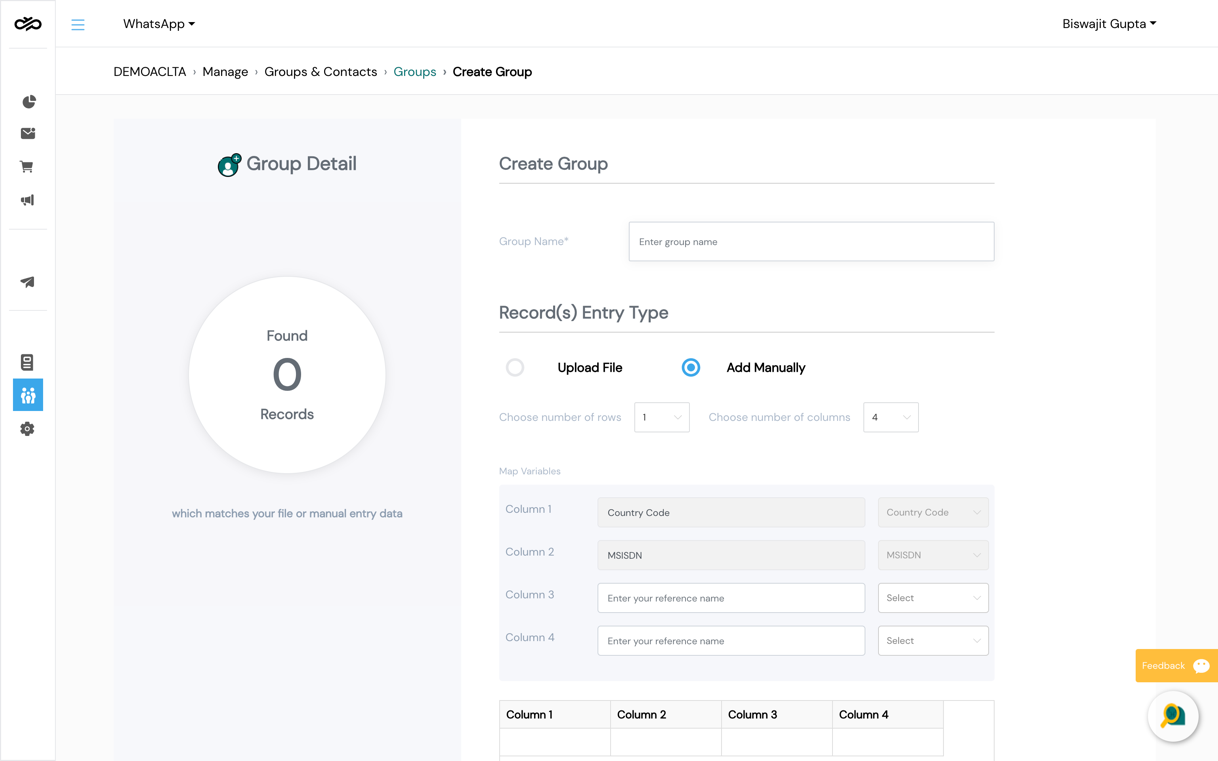
Task: Open the paper plane send icon
Action: [27, 282]
